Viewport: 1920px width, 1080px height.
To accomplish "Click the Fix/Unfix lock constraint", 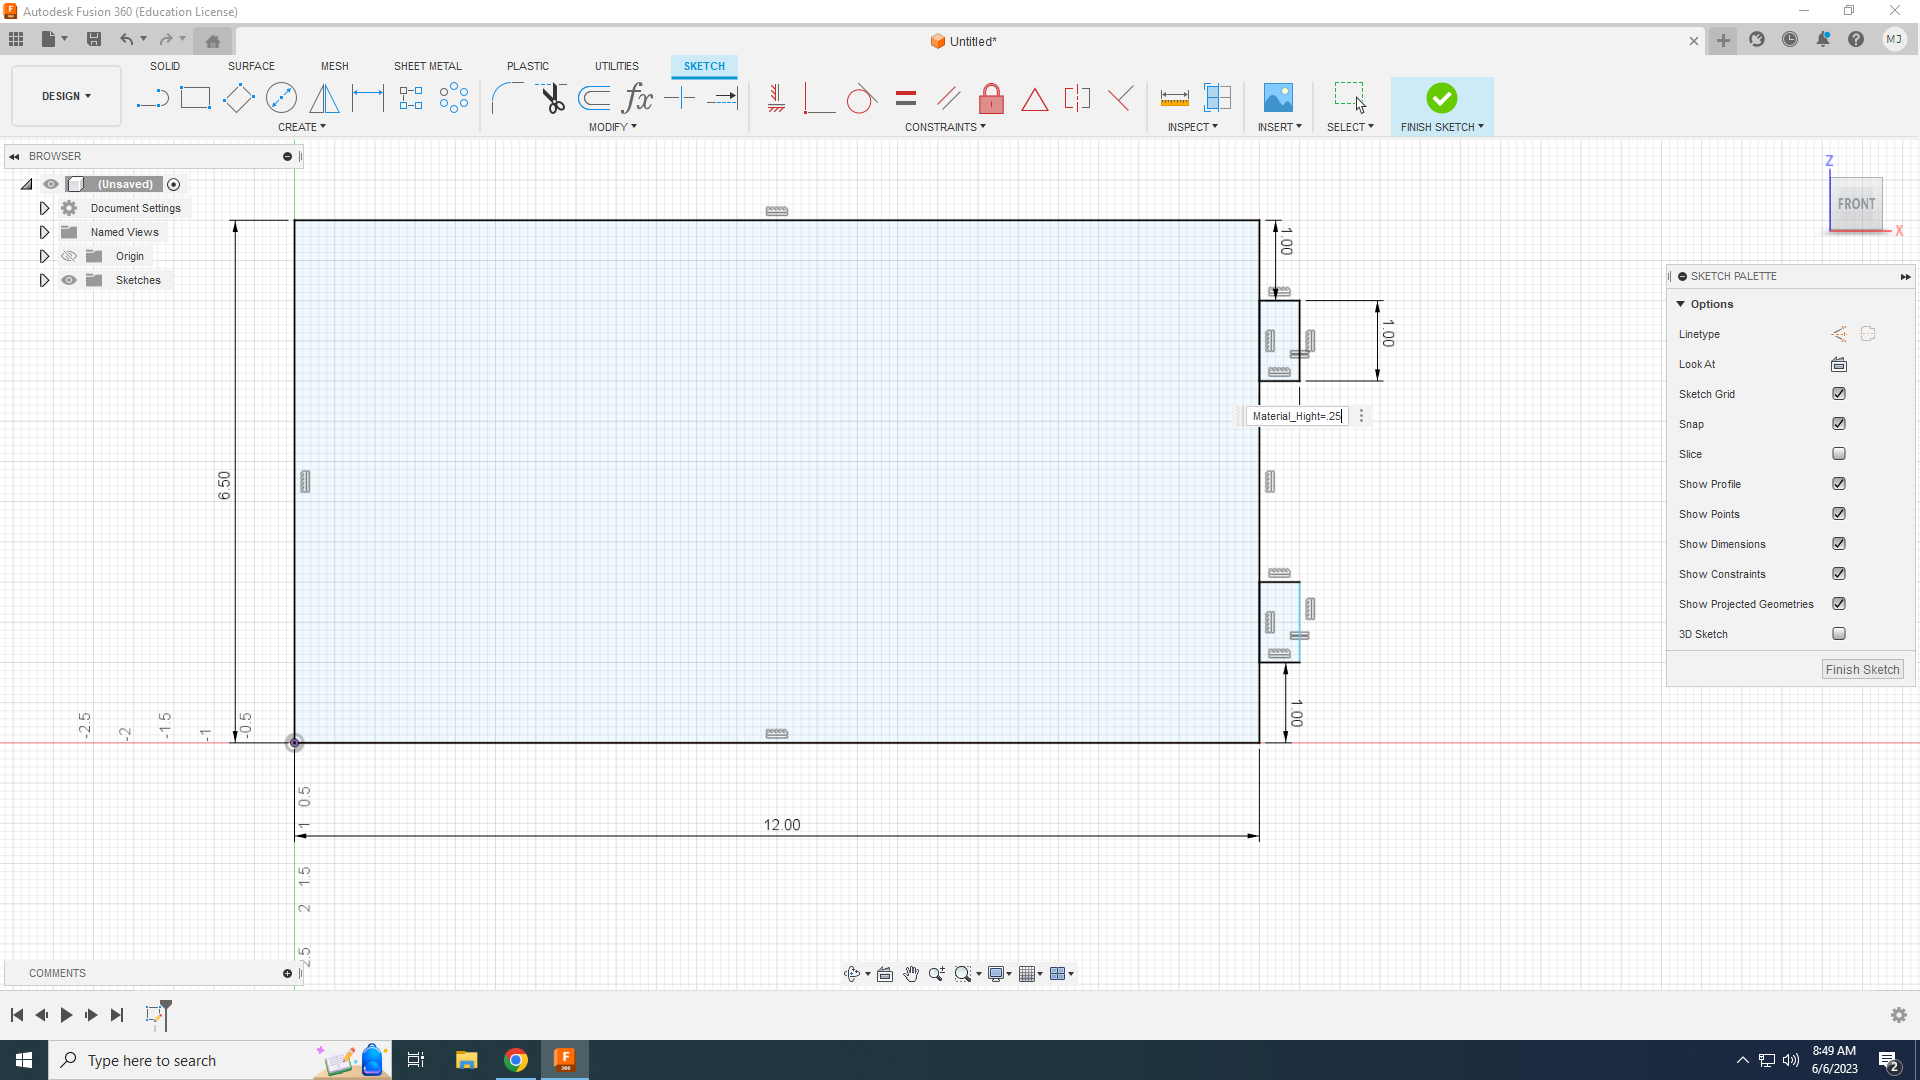I will [991, 98].
